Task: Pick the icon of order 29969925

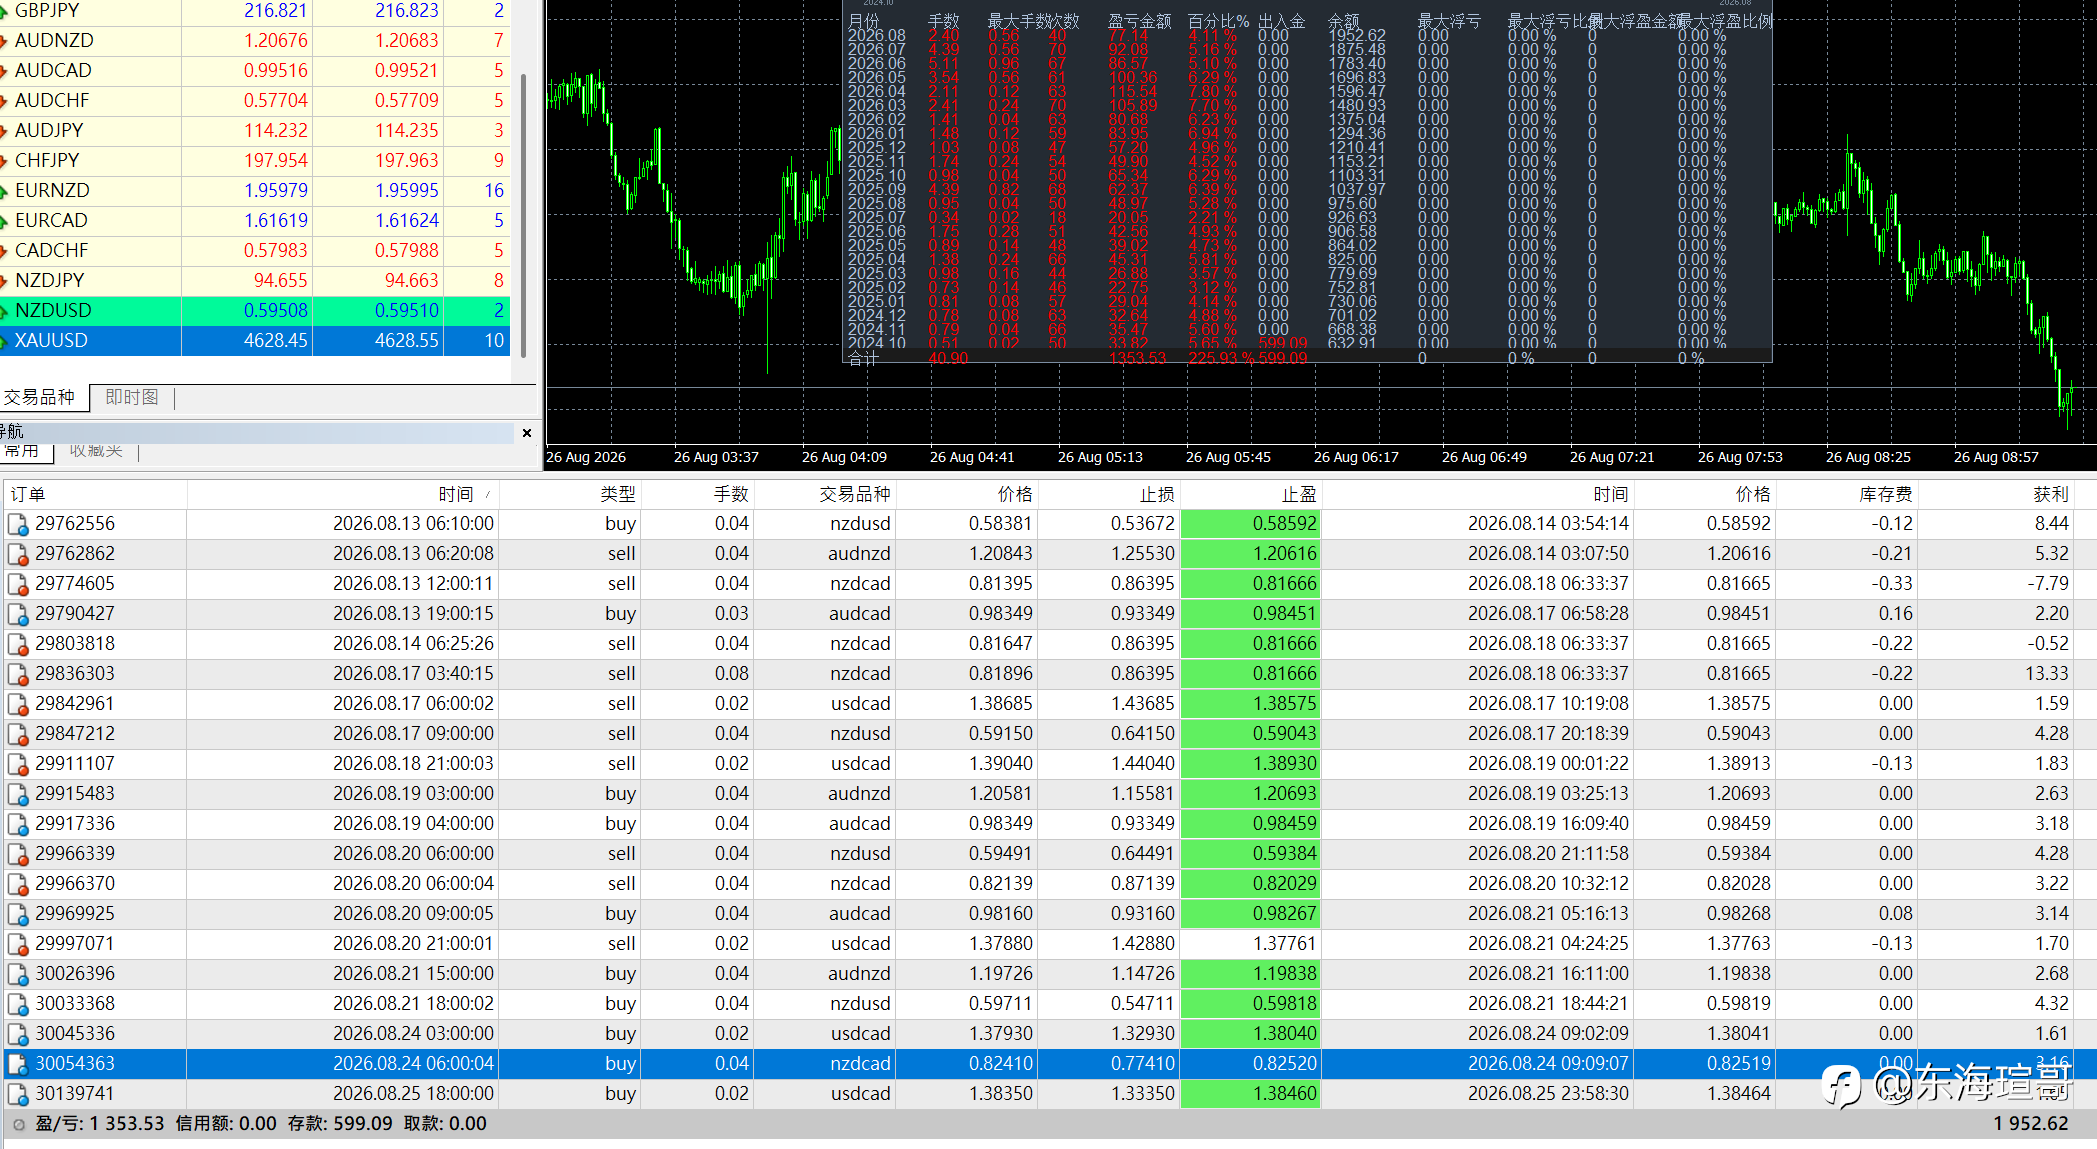Action: [18, 914]
